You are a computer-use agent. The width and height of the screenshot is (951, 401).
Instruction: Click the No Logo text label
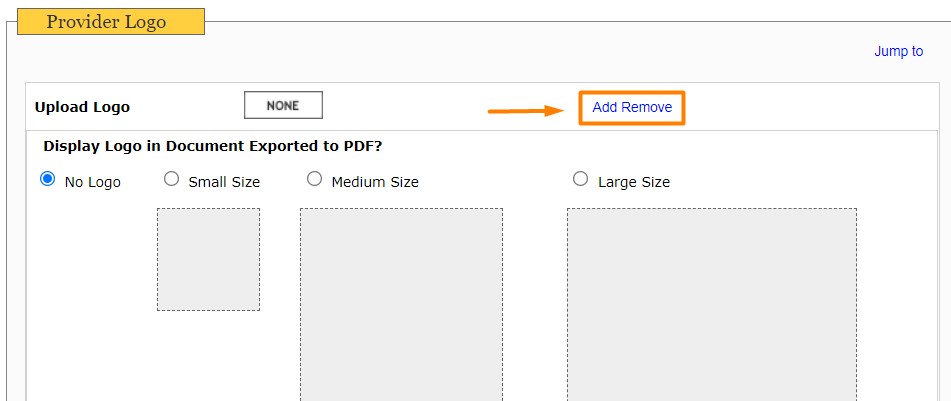tap(93, 182)
